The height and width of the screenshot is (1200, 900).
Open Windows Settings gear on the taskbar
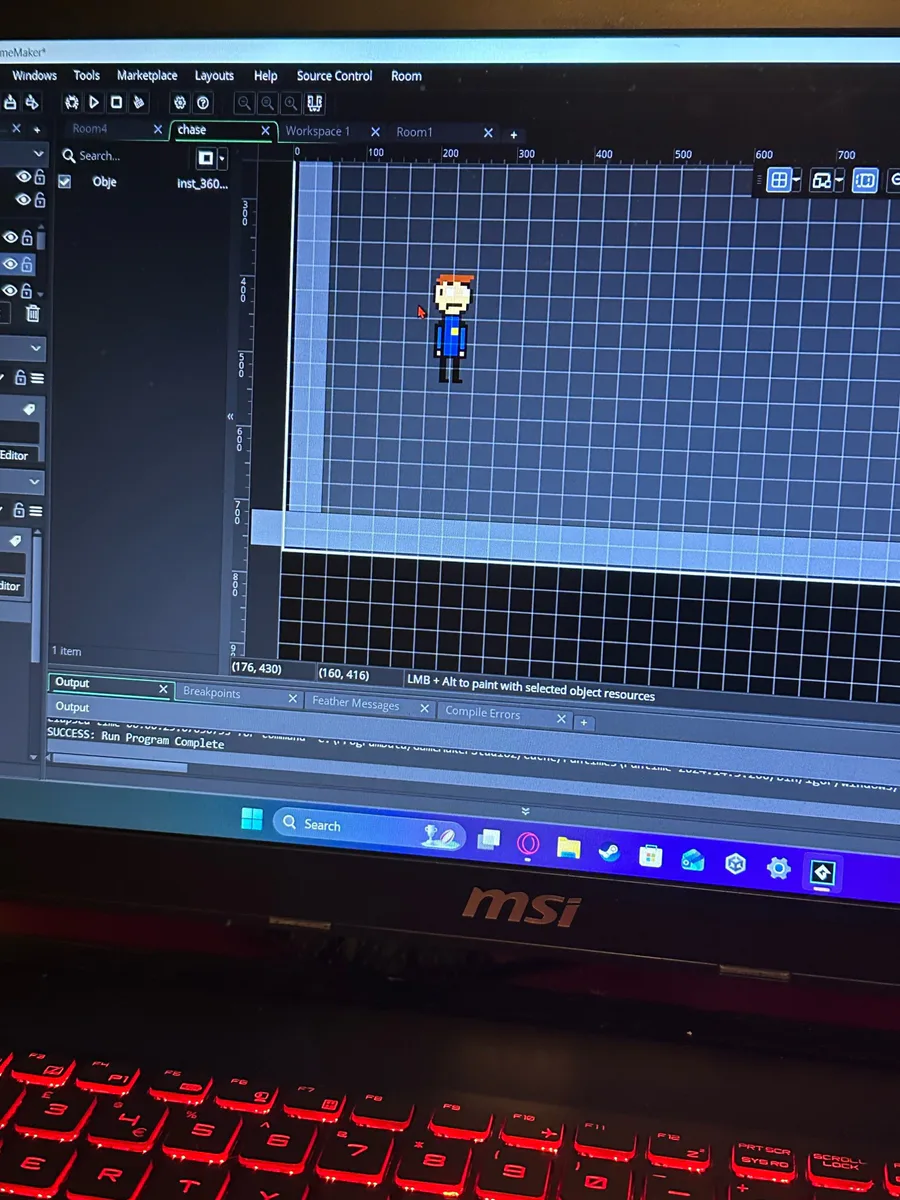tap(778, 868)
